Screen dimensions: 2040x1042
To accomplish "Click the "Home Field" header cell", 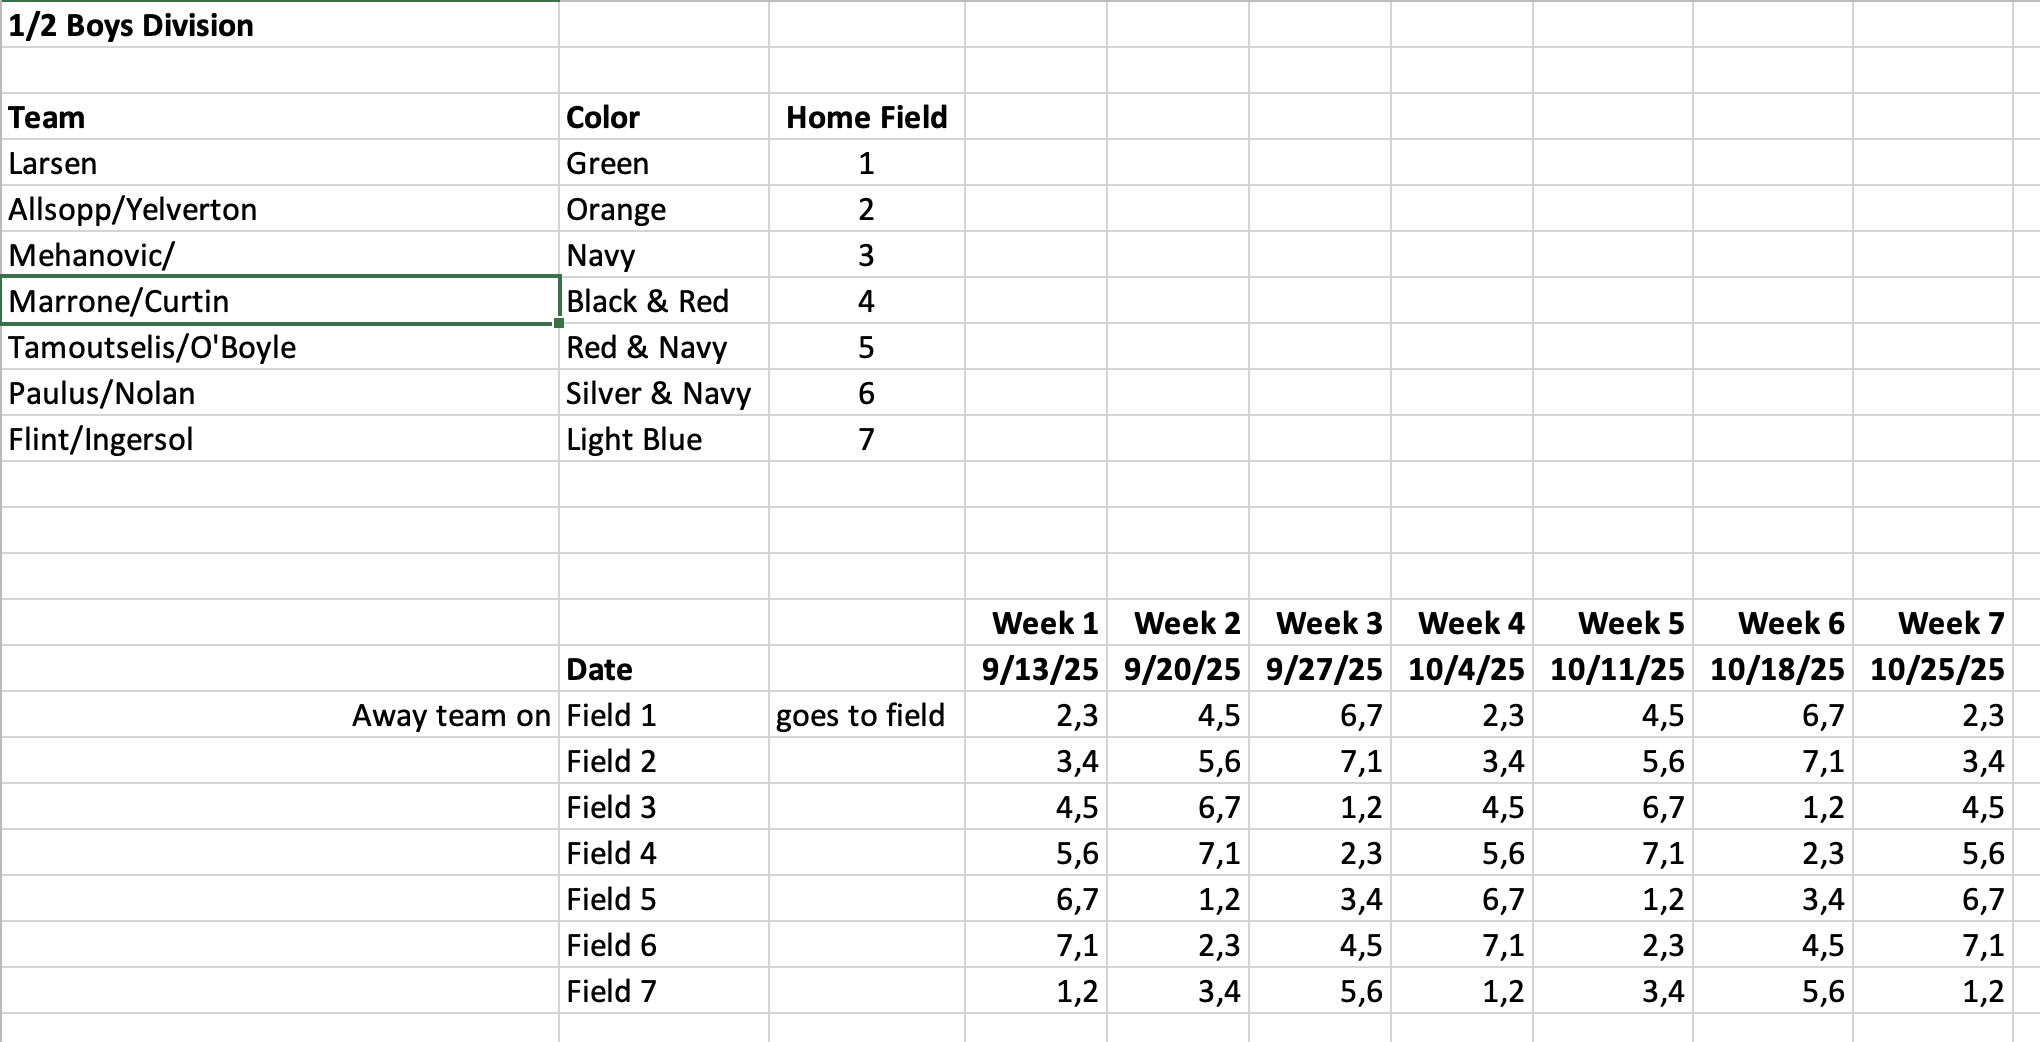I will pos(866,117).
